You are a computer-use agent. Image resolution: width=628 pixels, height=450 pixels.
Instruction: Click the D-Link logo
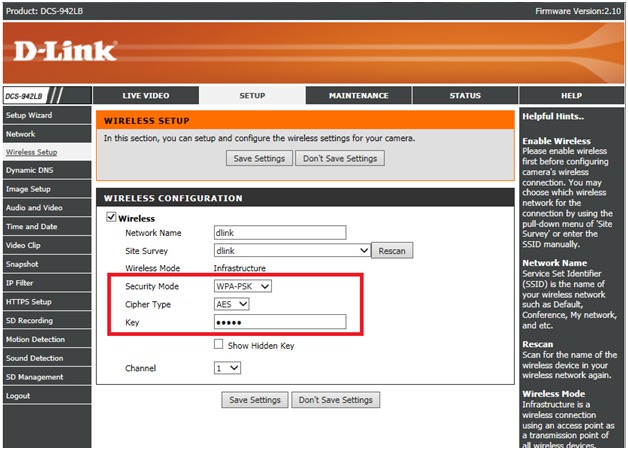coord(65,50)
